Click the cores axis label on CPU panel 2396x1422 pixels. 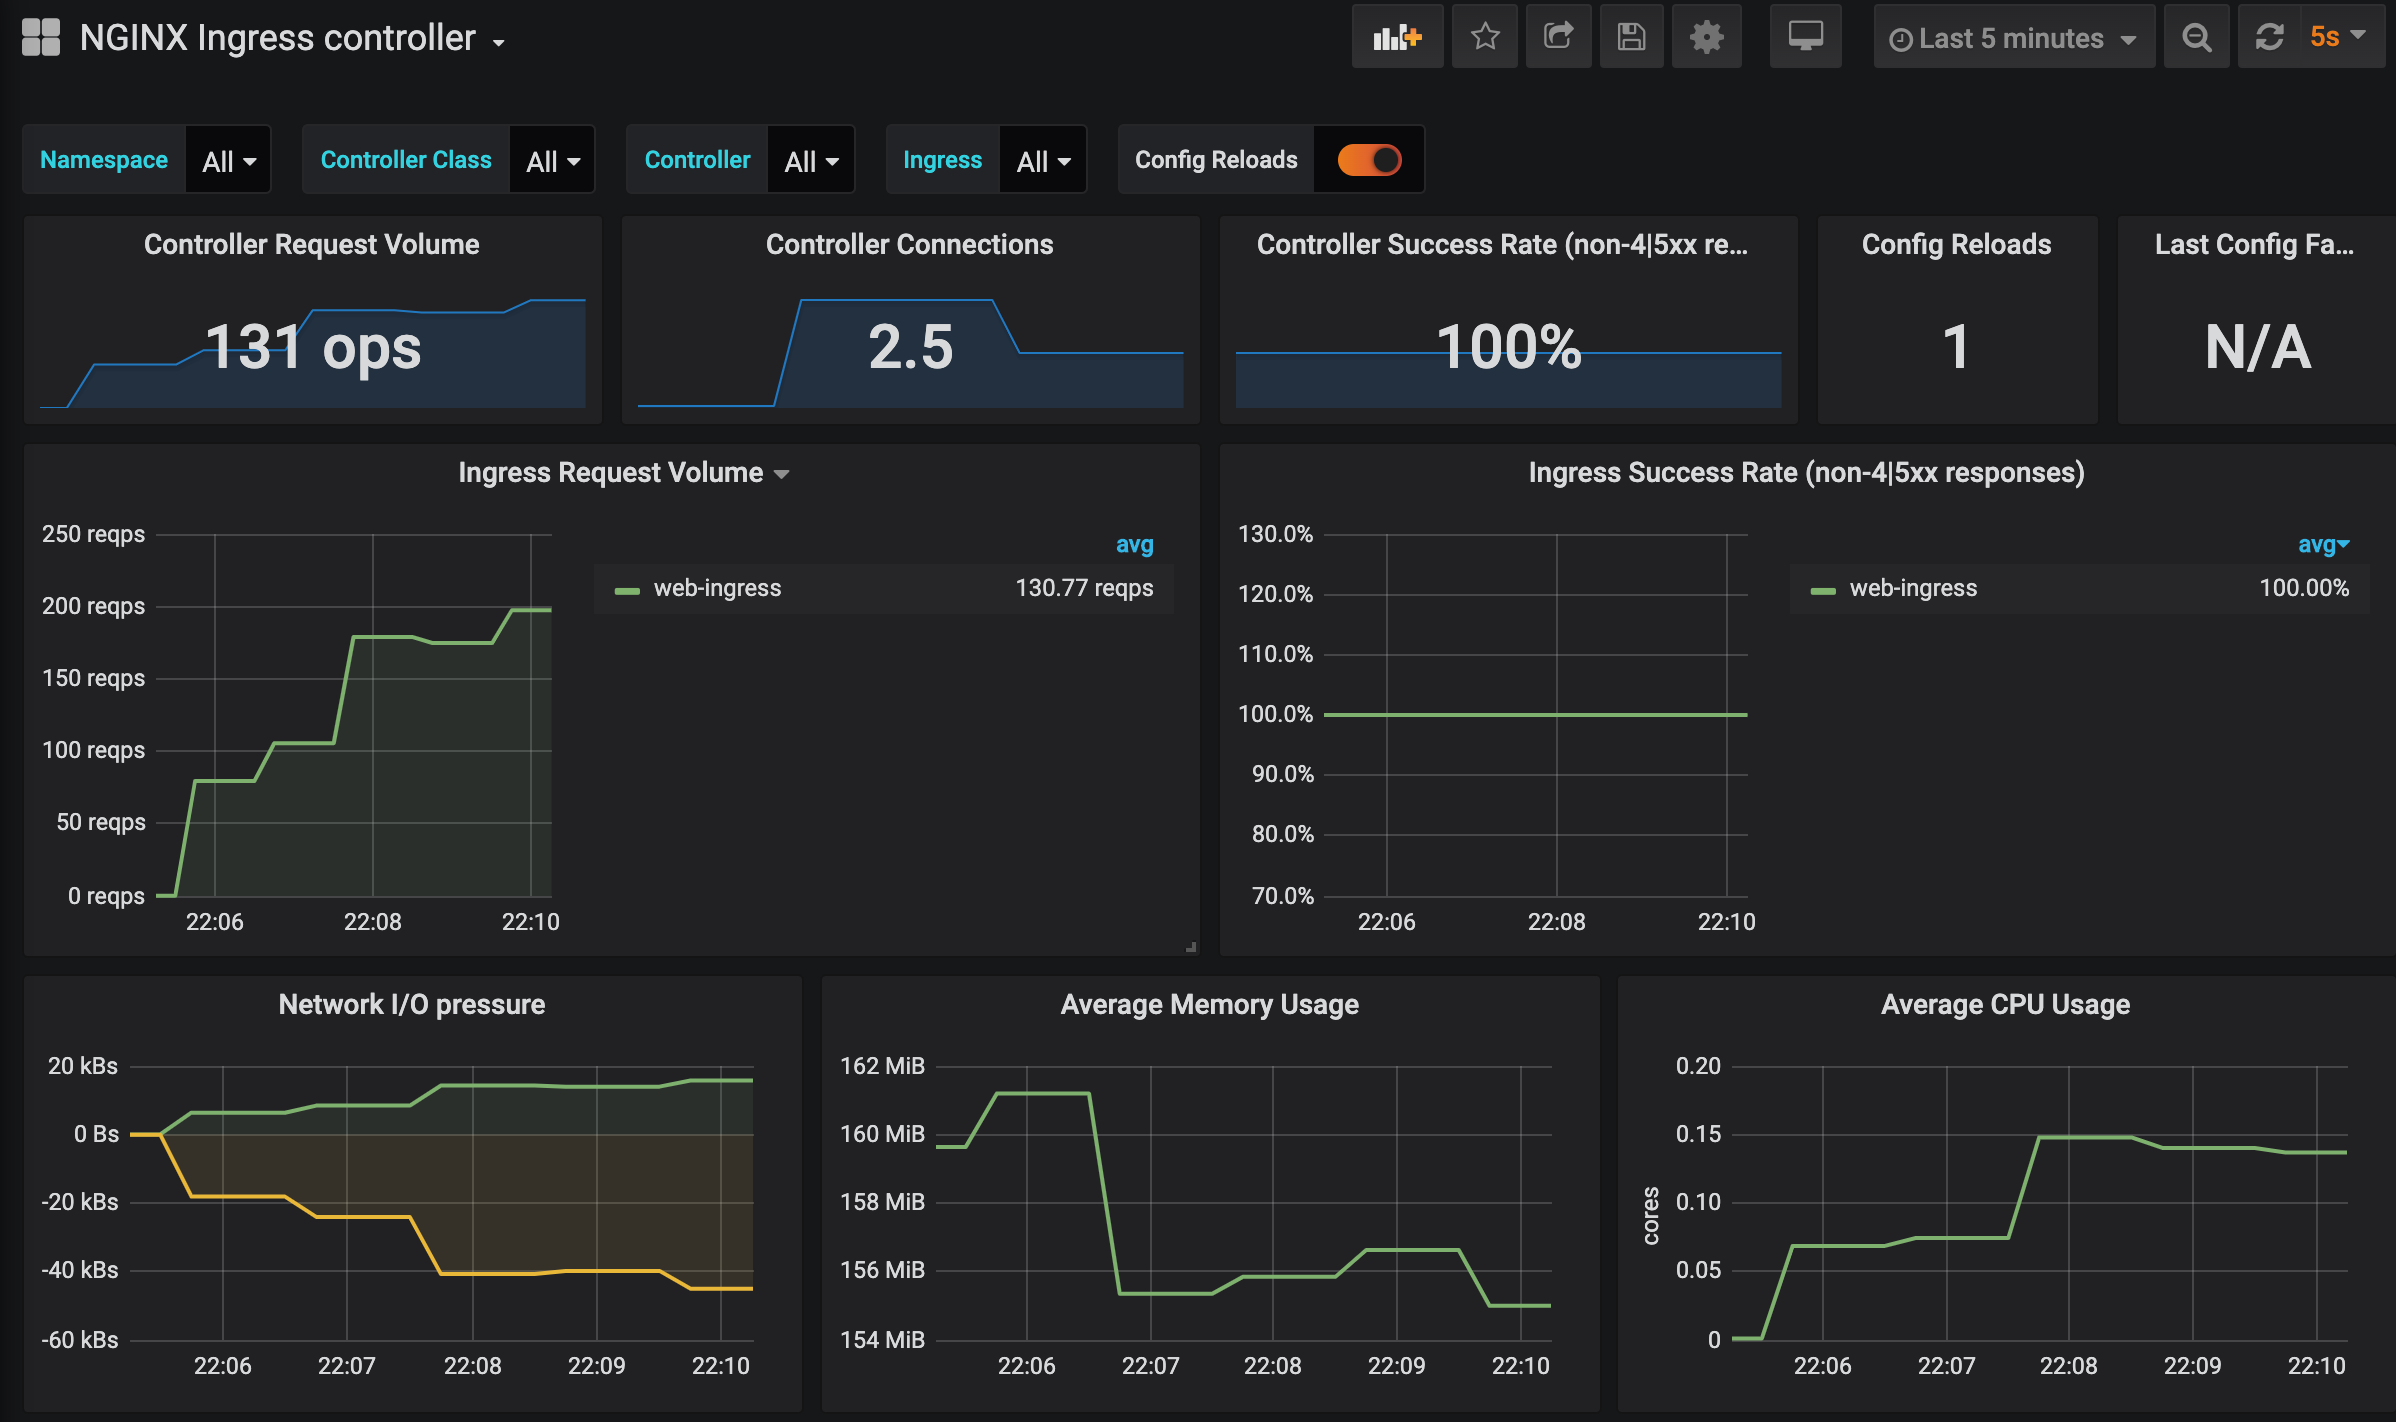point(1651,1216)
